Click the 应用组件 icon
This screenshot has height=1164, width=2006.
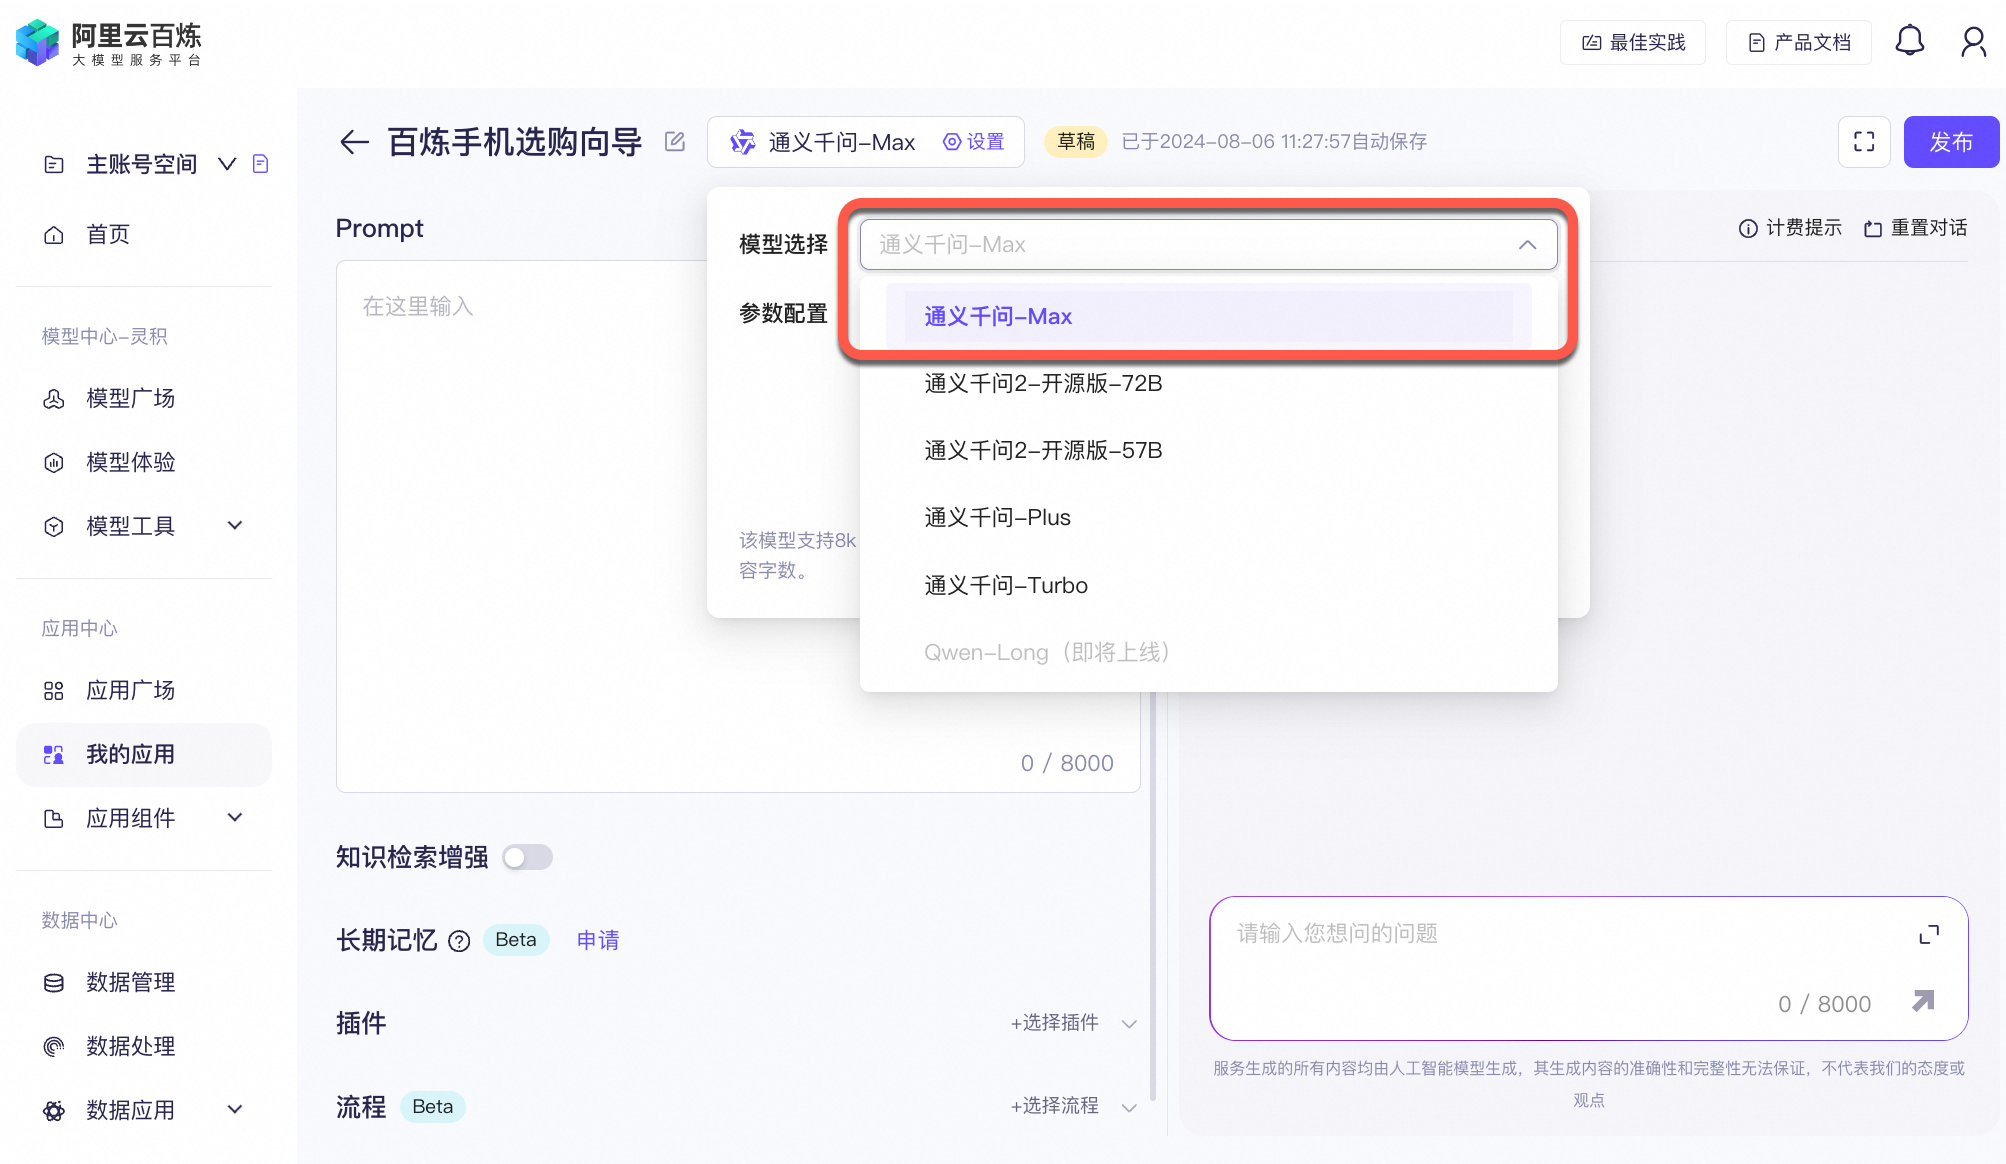54,819
